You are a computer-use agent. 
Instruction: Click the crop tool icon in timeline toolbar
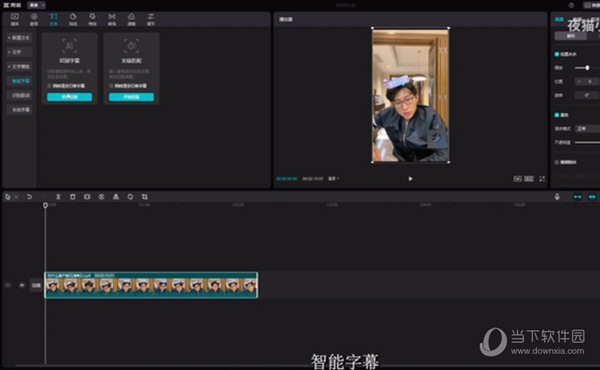click(145, 197)
